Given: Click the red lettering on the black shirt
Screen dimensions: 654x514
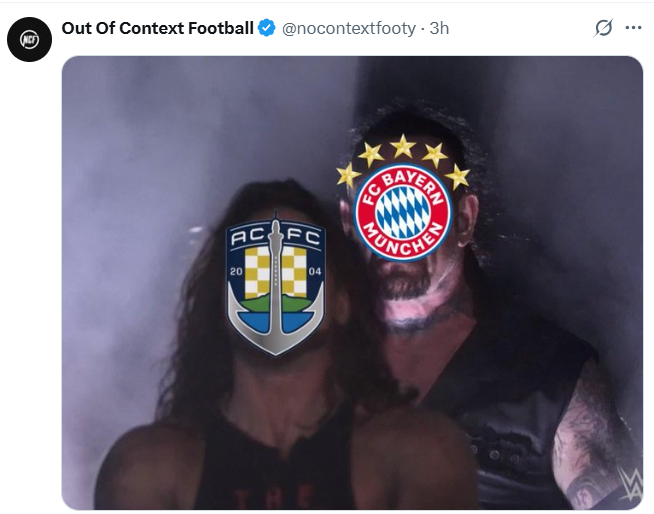Looking at the screenshot, I should [273, 496].
